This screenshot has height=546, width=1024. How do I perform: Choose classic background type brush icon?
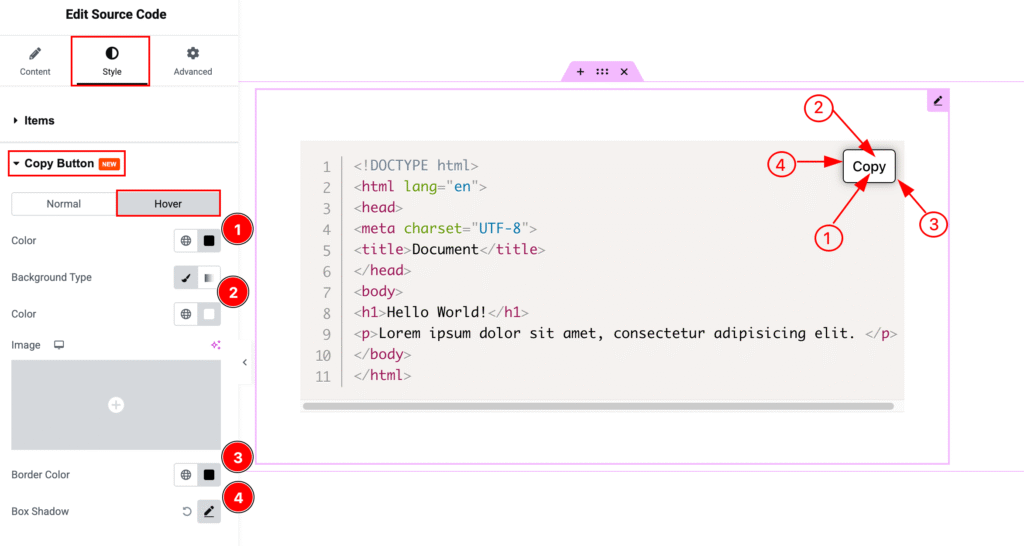point(185,278)
